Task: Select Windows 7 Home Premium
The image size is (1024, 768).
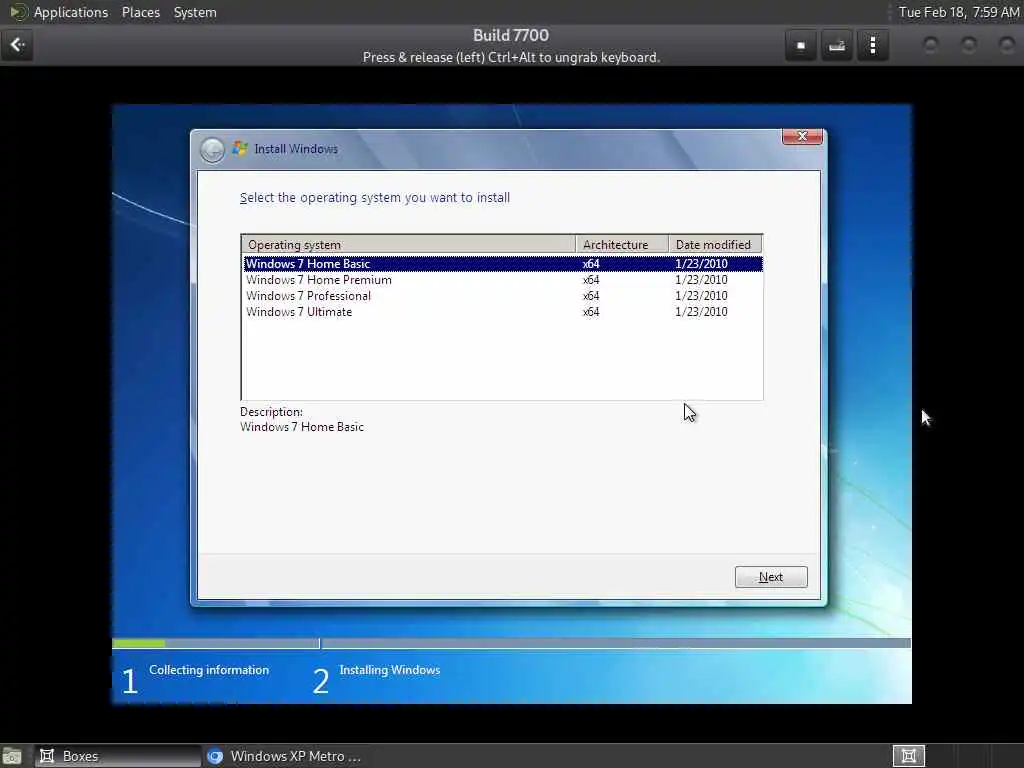Action: pos(503,280)
